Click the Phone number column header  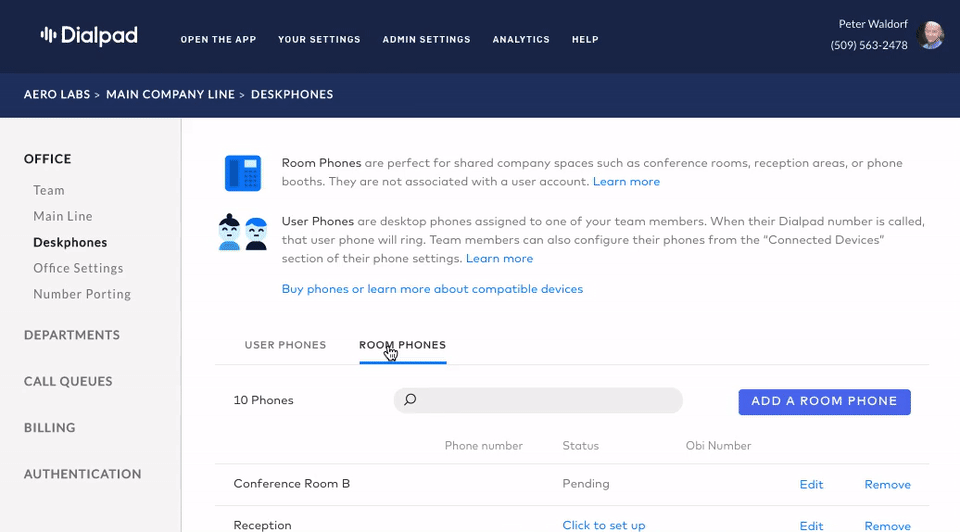pyautogui.click(x=484, y=446)
